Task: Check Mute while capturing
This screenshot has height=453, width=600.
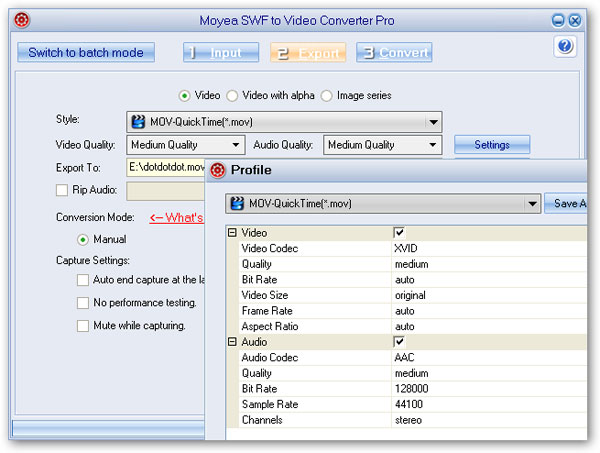Action: click(x=83, y=326)
